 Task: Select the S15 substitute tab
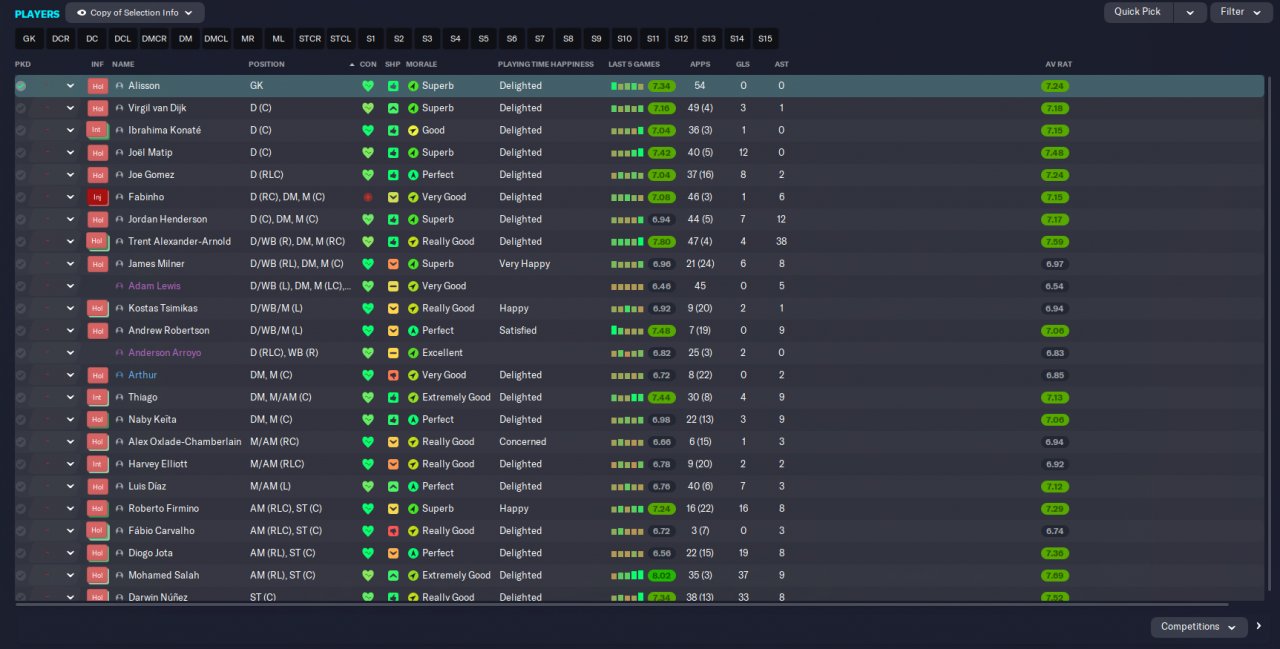765,39
